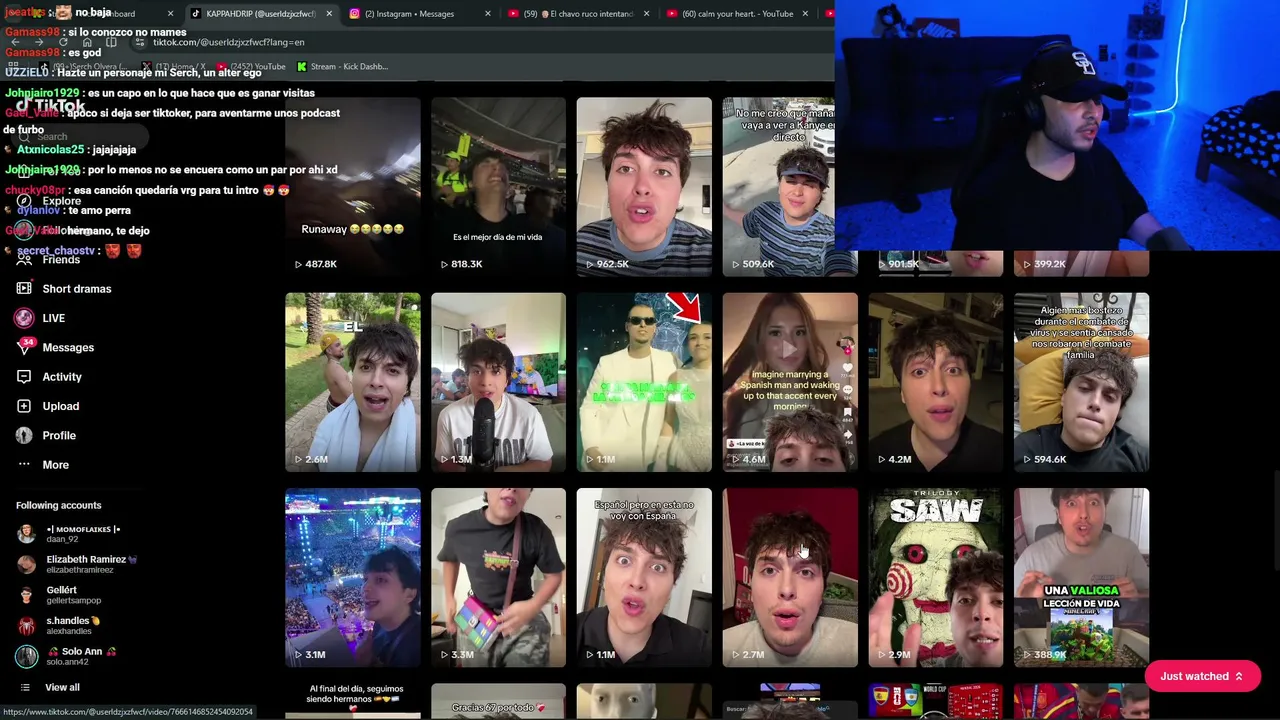Expand the More sidebar menu
The height and width of the screenshot is (720, 1280).
pyautogui.click(x=56, y=465)
